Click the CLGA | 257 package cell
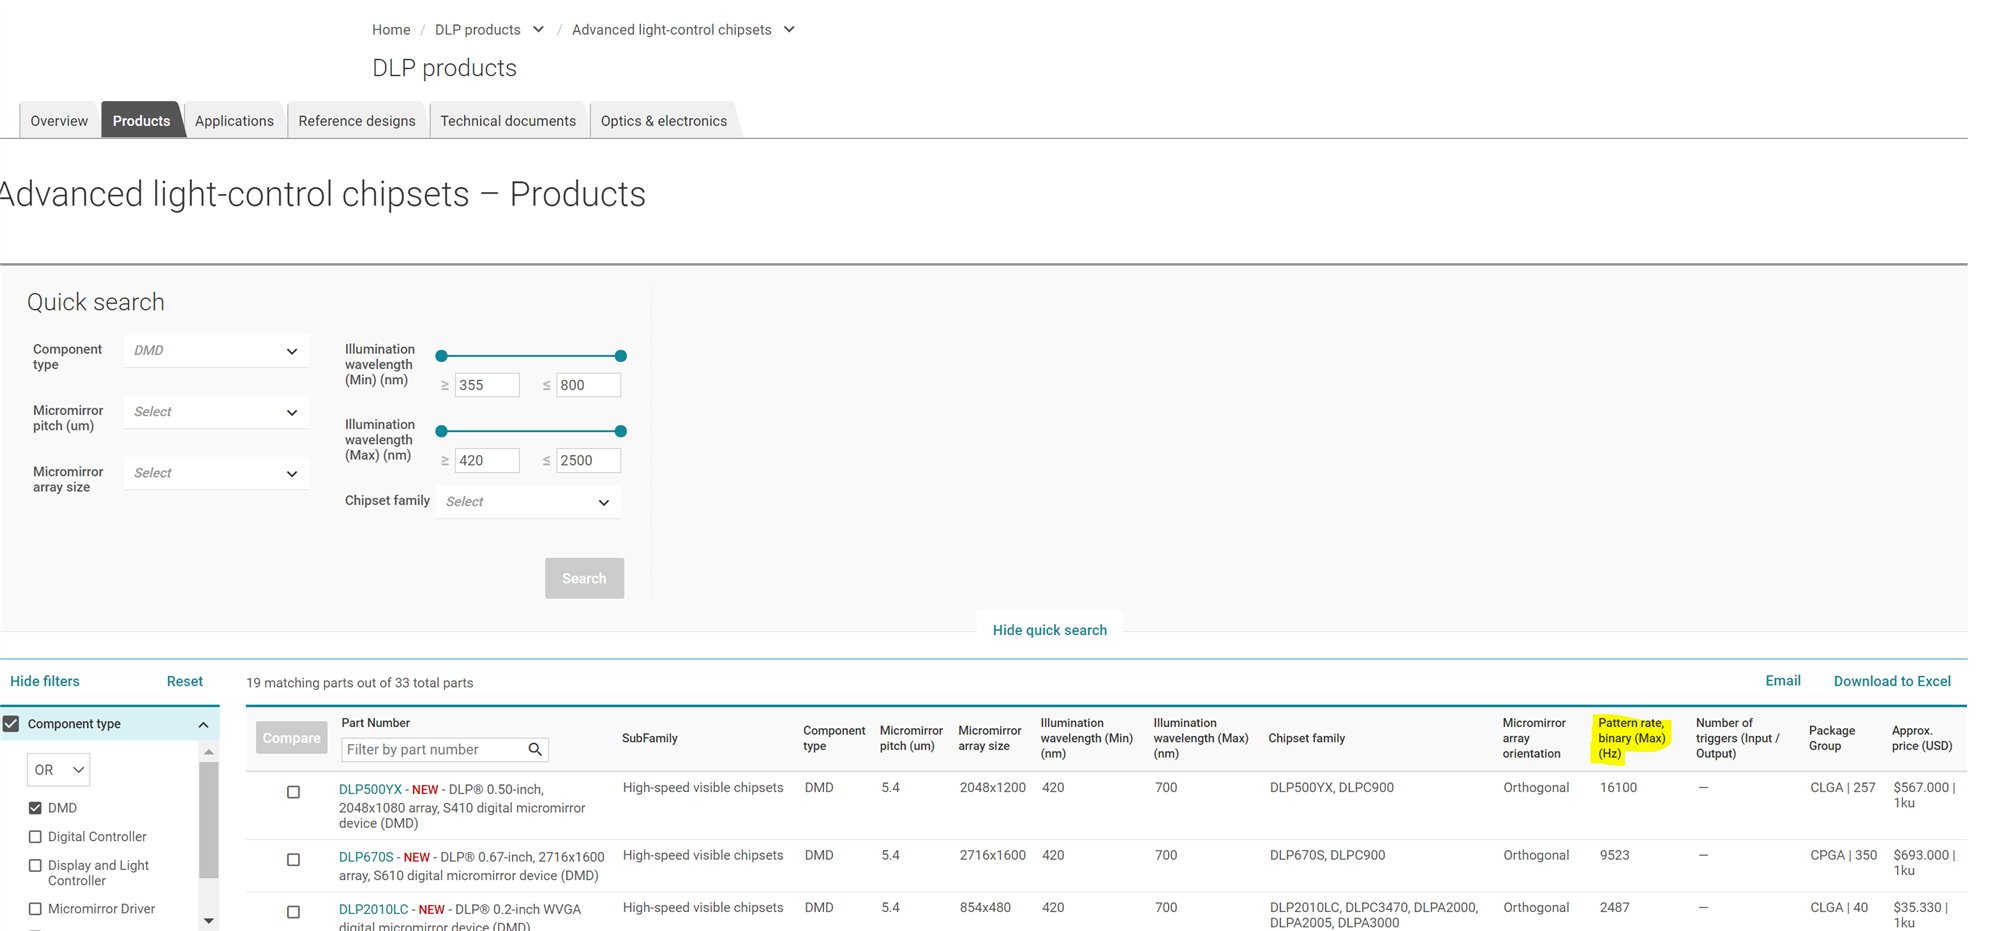Viewport: 2000px width, 931px height. tap(1842, 788)
